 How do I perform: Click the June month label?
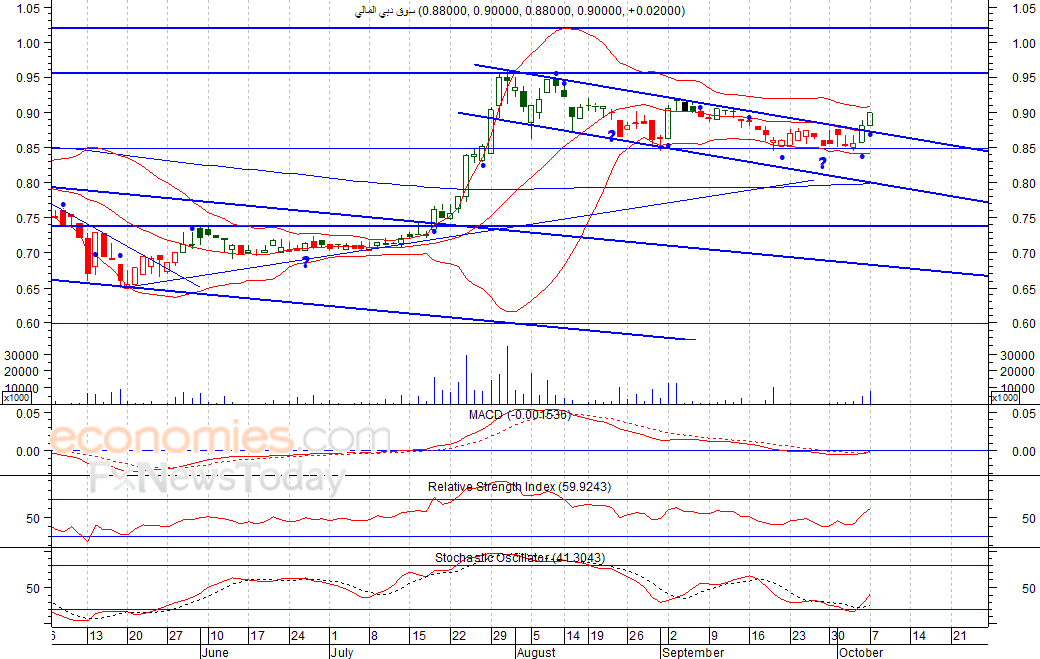point(215,652)
